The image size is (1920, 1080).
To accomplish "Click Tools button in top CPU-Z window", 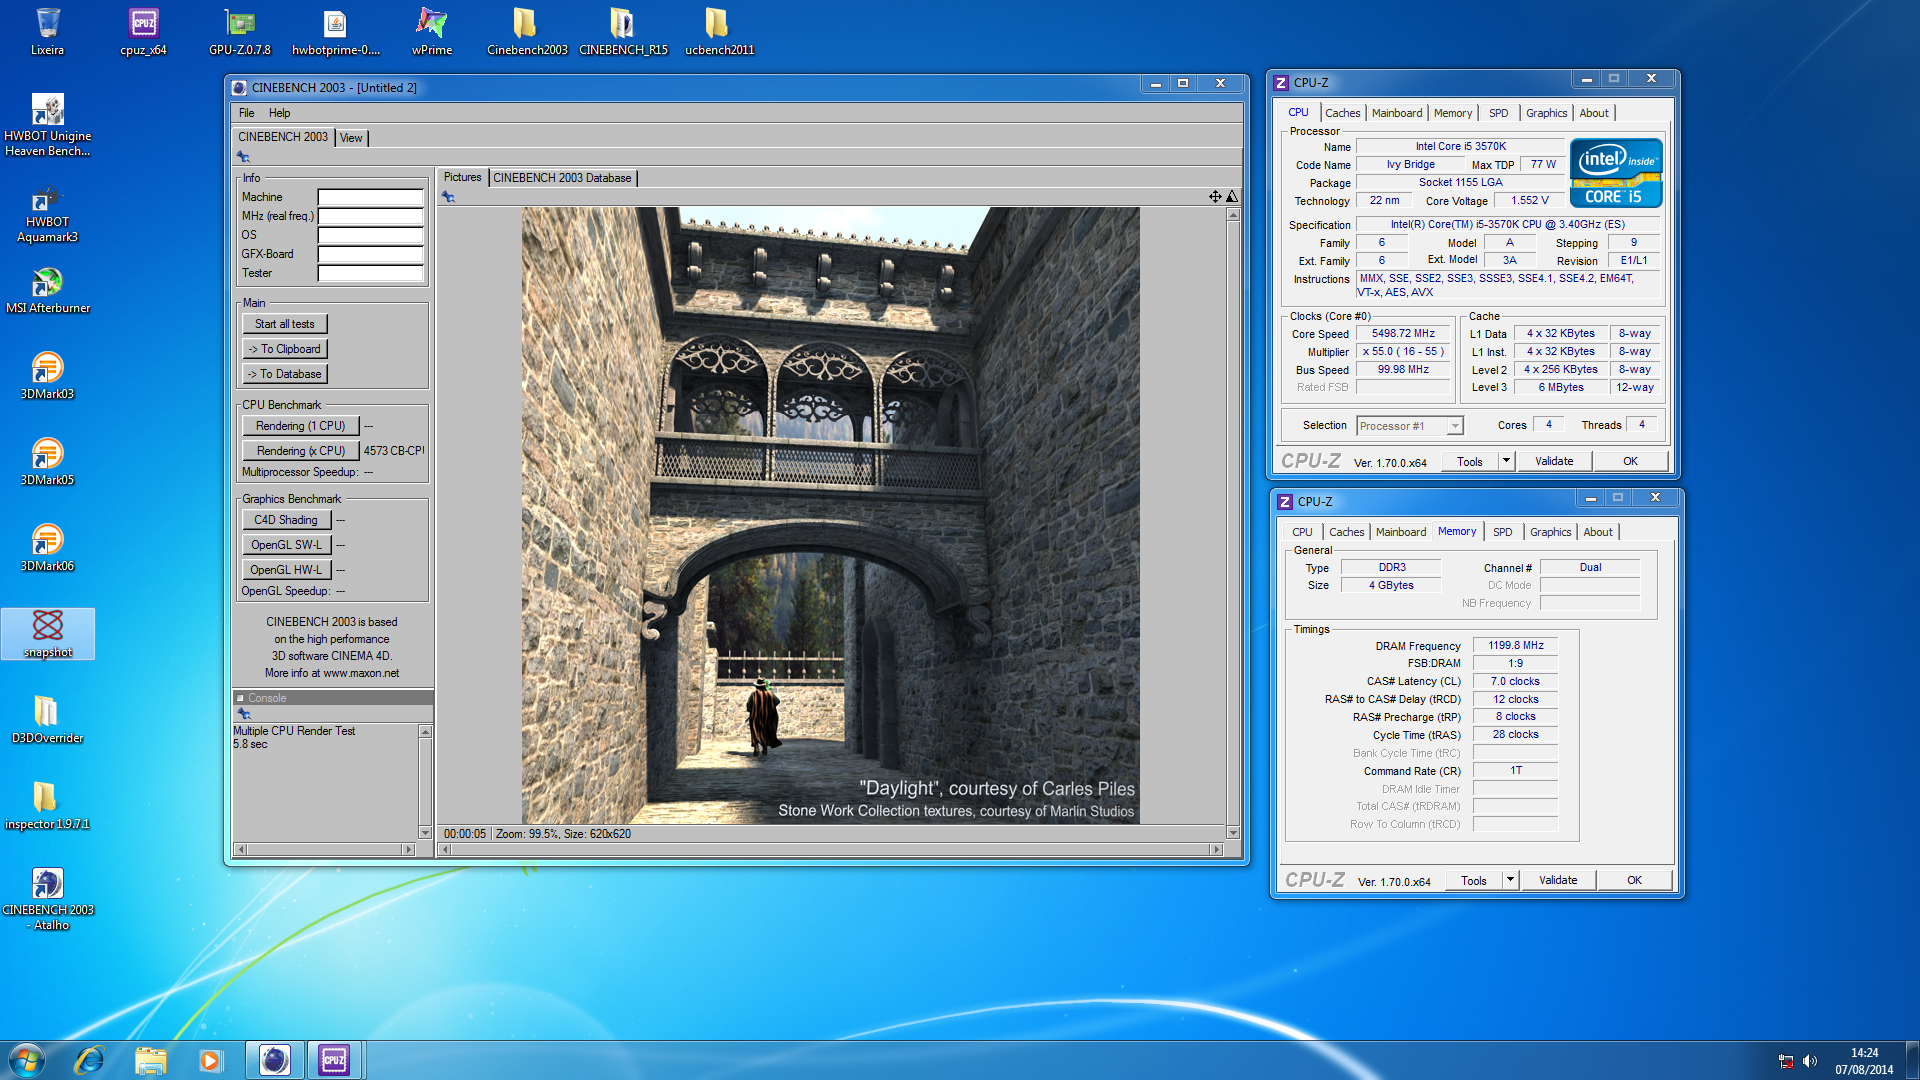I will pyautogui.click(x=1470, y=461).
